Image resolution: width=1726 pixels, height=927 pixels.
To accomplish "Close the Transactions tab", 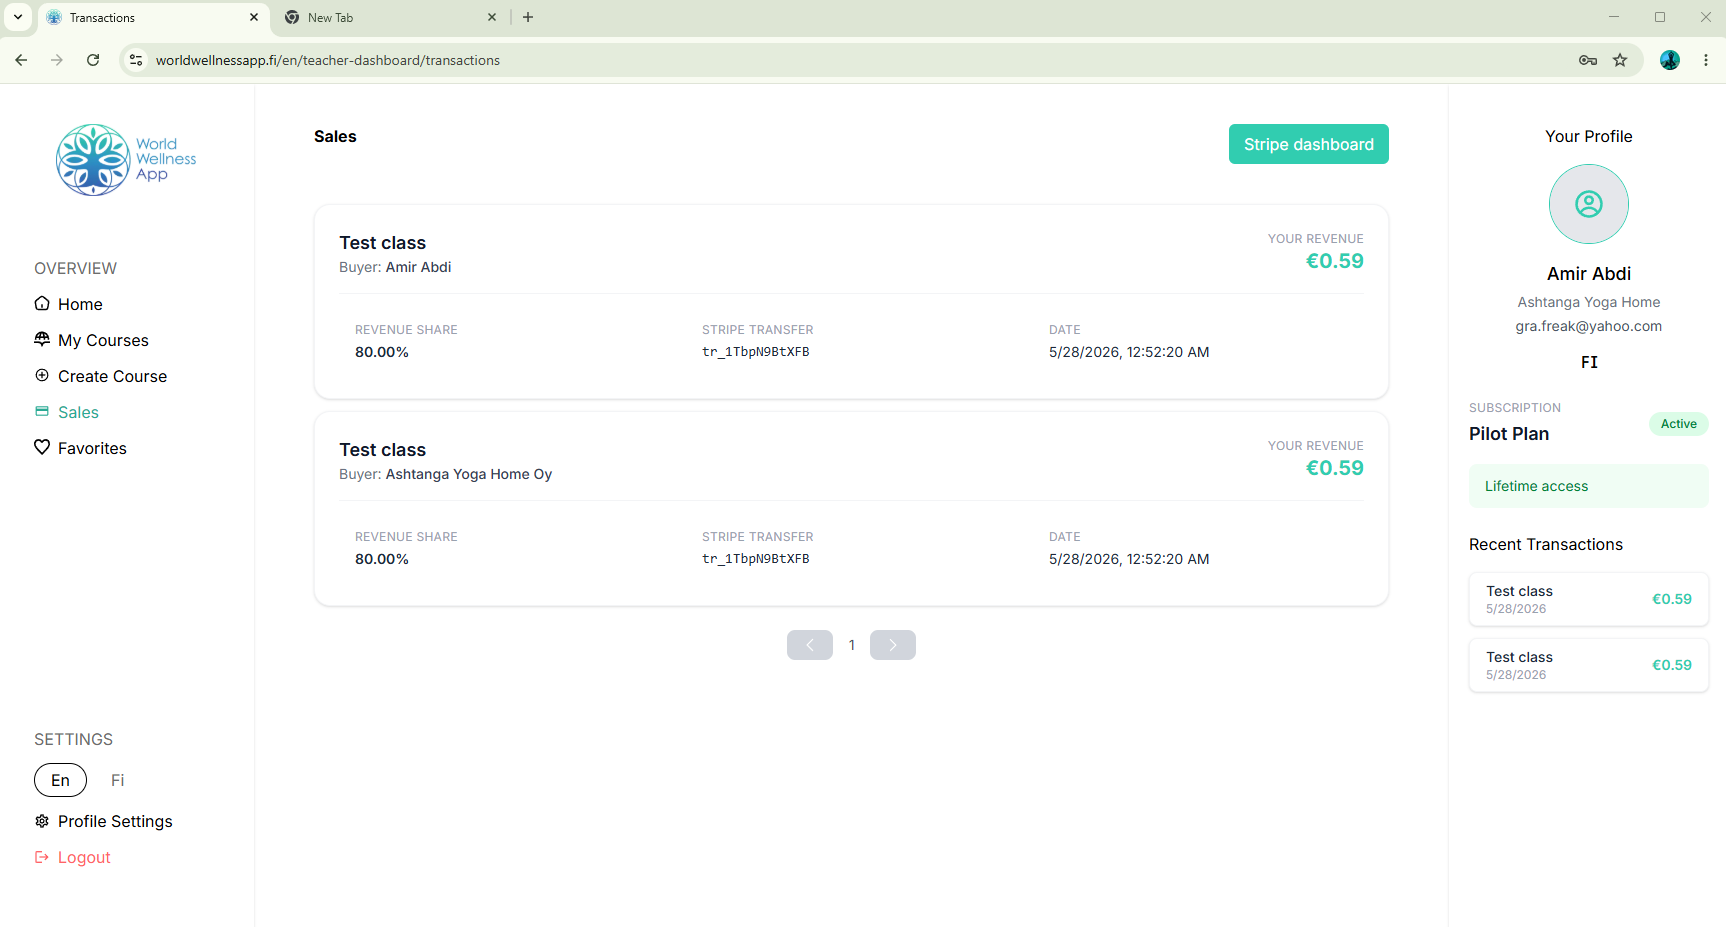I will click(254, 17).
